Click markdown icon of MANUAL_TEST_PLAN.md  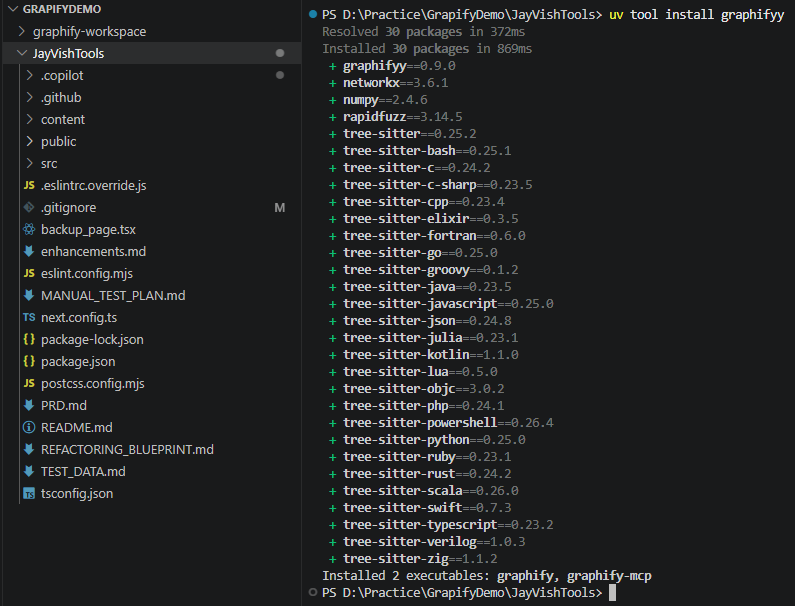click(x=29, y=295)
